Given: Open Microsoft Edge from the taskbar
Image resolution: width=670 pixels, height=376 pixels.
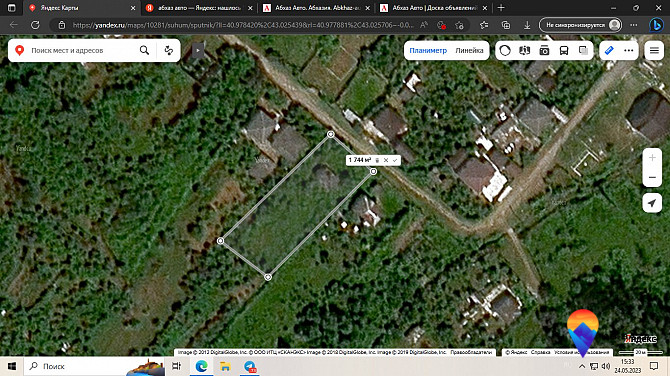Looking at the screenshot, I should [201, 366].
